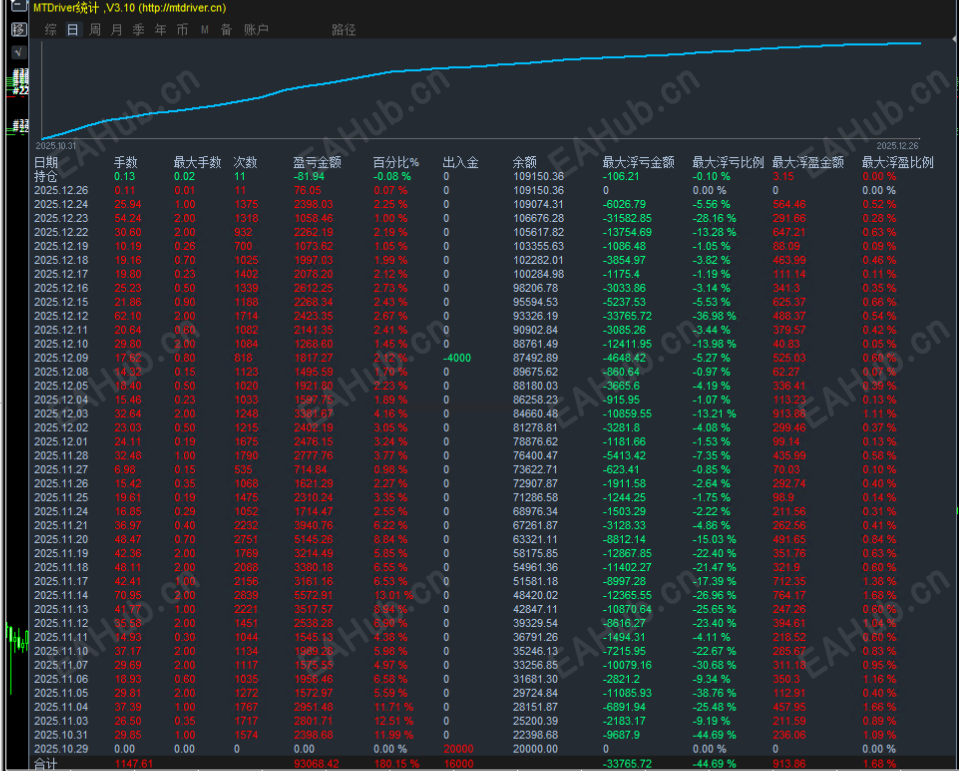Screen dimensions: 959x771
Task: Click lots value 70.95
Action: click(128, 596)
